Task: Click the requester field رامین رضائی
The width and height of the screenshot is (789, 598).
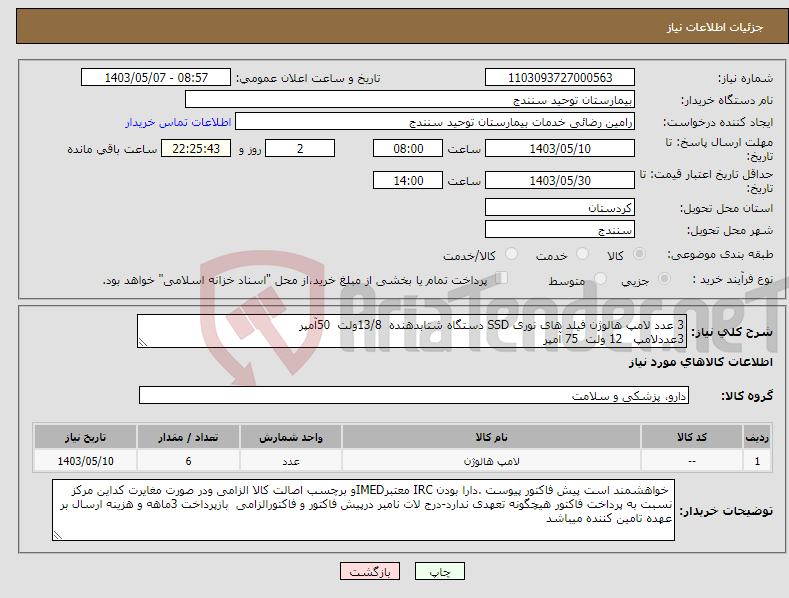Action: tap(435, 122)
